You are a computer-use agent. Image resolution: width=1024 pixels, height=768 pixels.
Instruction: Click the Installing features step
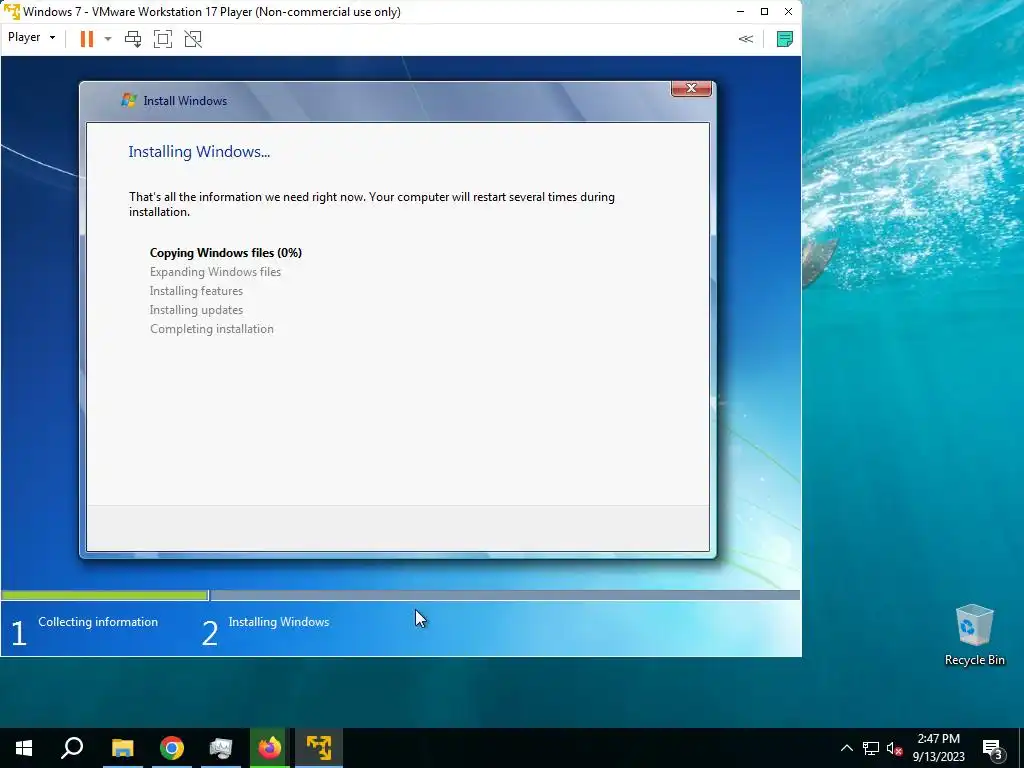pyautogui.click(x=196, y=291)
